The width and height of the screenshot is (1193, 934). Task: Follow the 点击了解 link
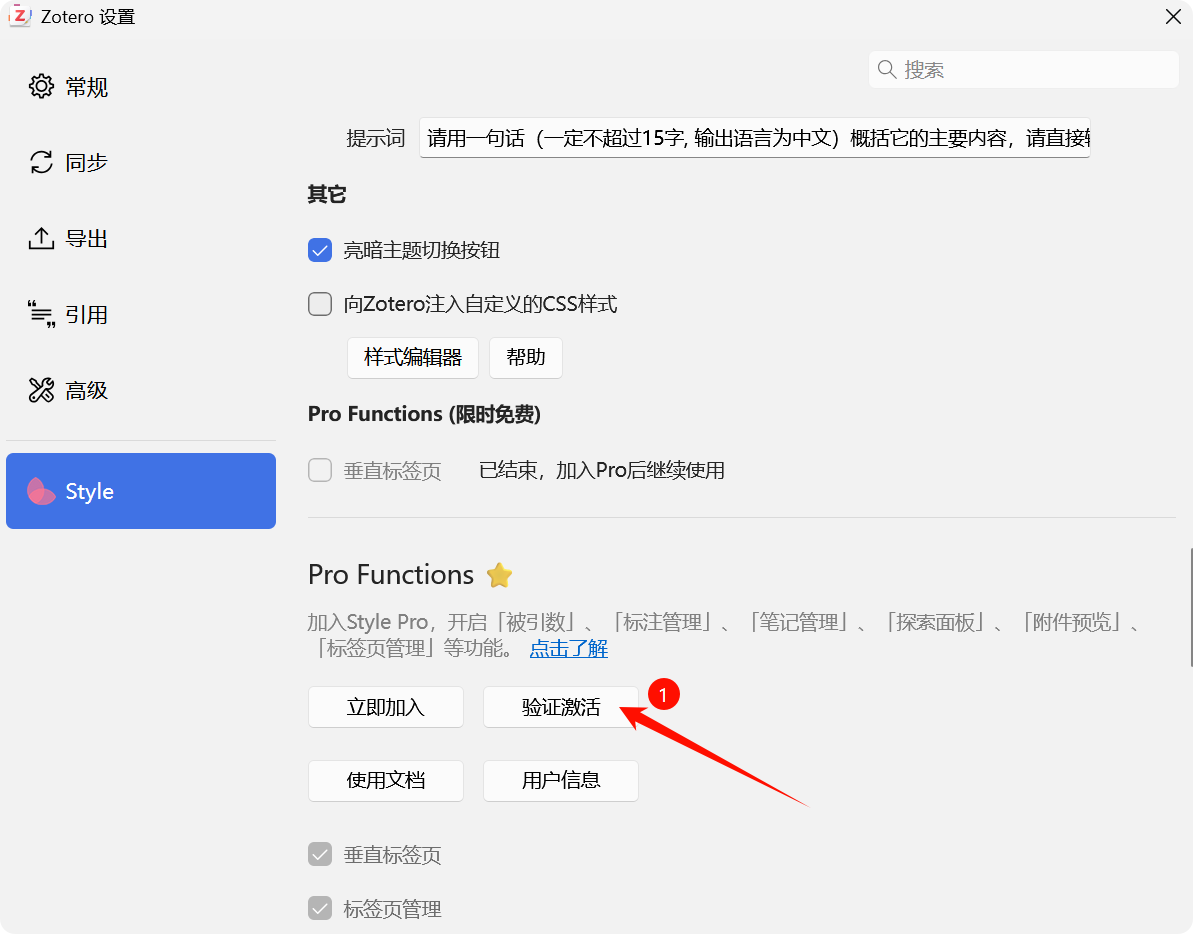pyautogui.click(x=568, y=648)
